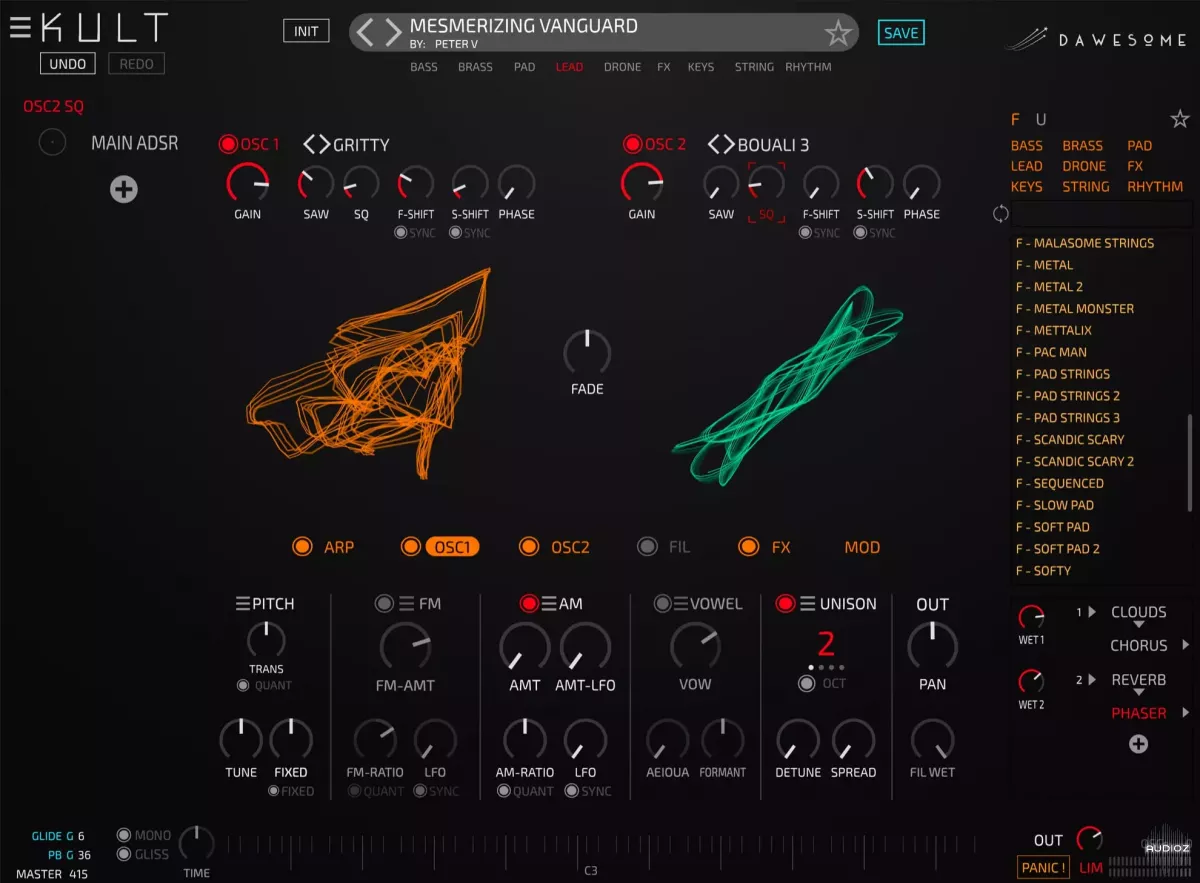Click the REDO button

pyautogui.click(x=136, y=64)
